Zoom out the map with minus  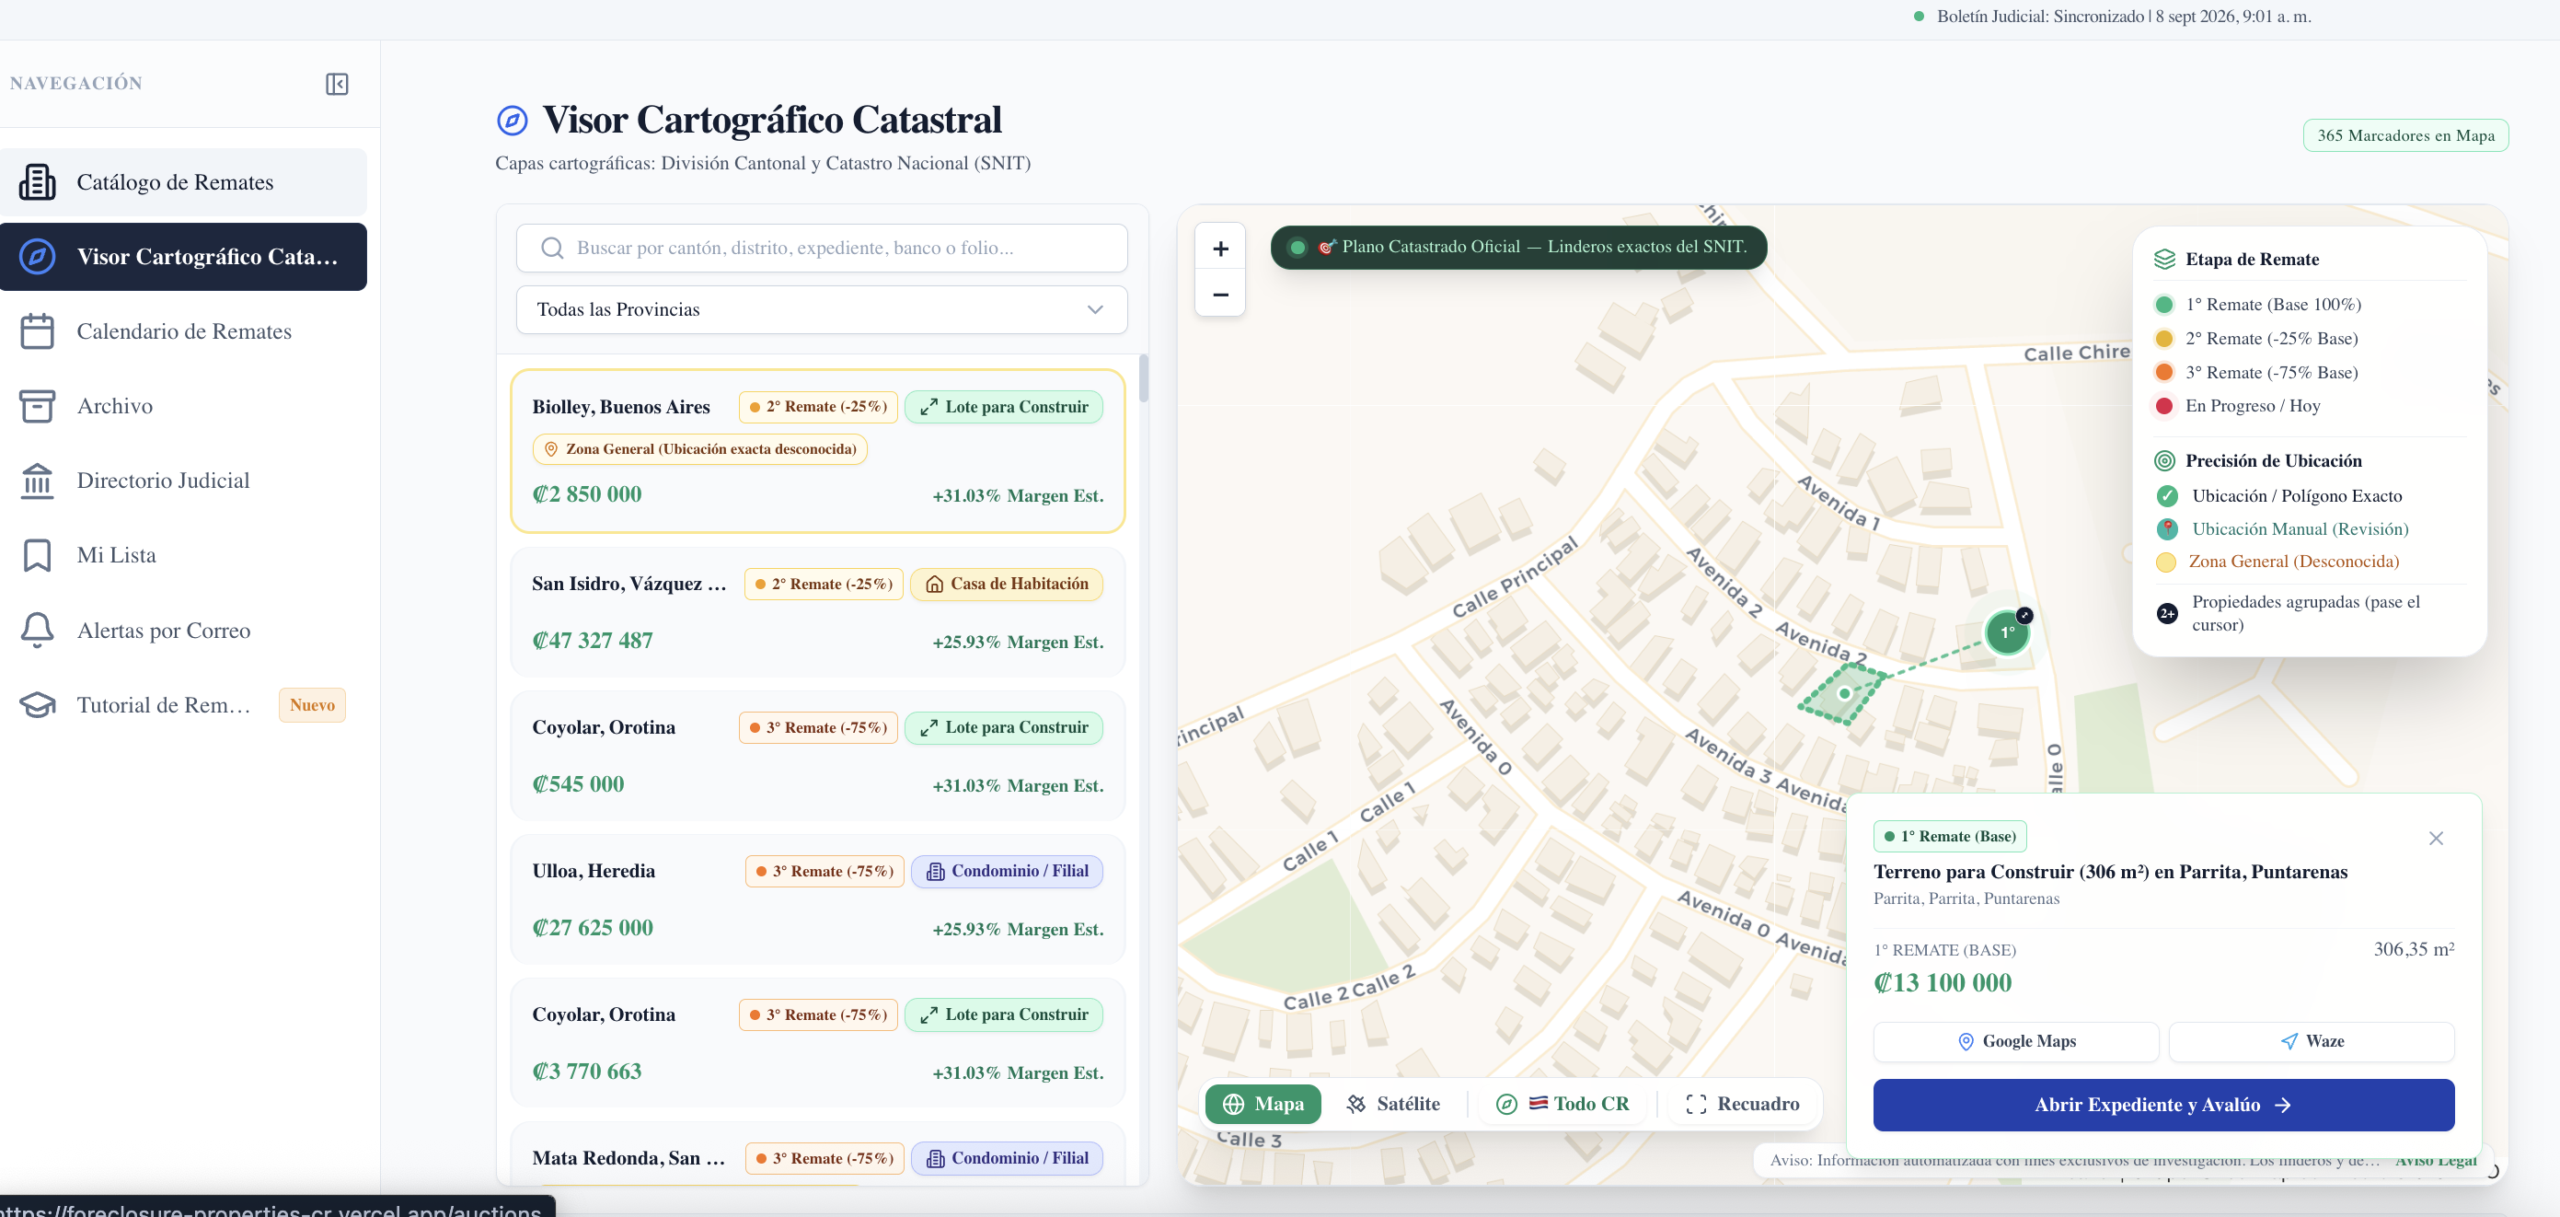coord(1220,294)
